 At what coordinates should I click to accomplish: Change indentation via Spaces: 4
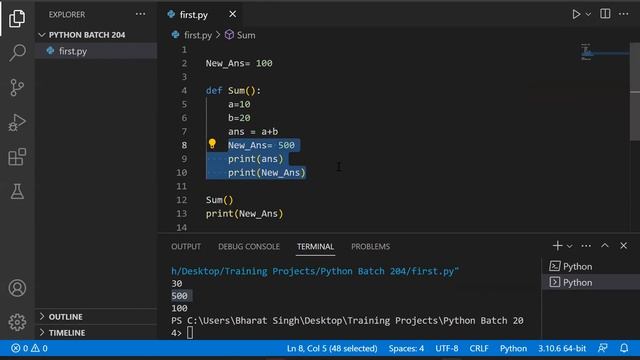406,349
